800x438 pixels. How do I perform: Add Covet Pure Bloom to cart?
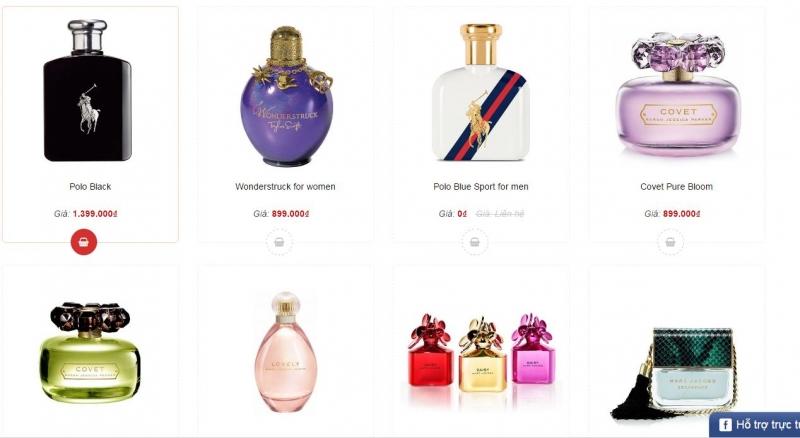pyautogui.click(x=670, y=242)
